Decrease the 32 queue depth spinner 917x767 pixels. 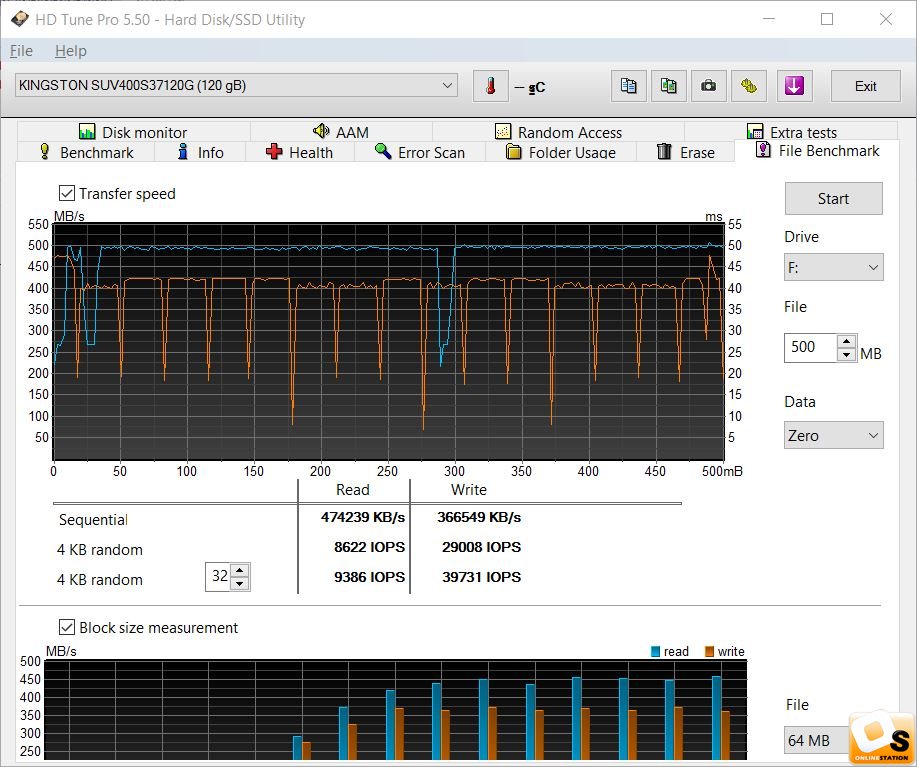(x=240, y=583)
